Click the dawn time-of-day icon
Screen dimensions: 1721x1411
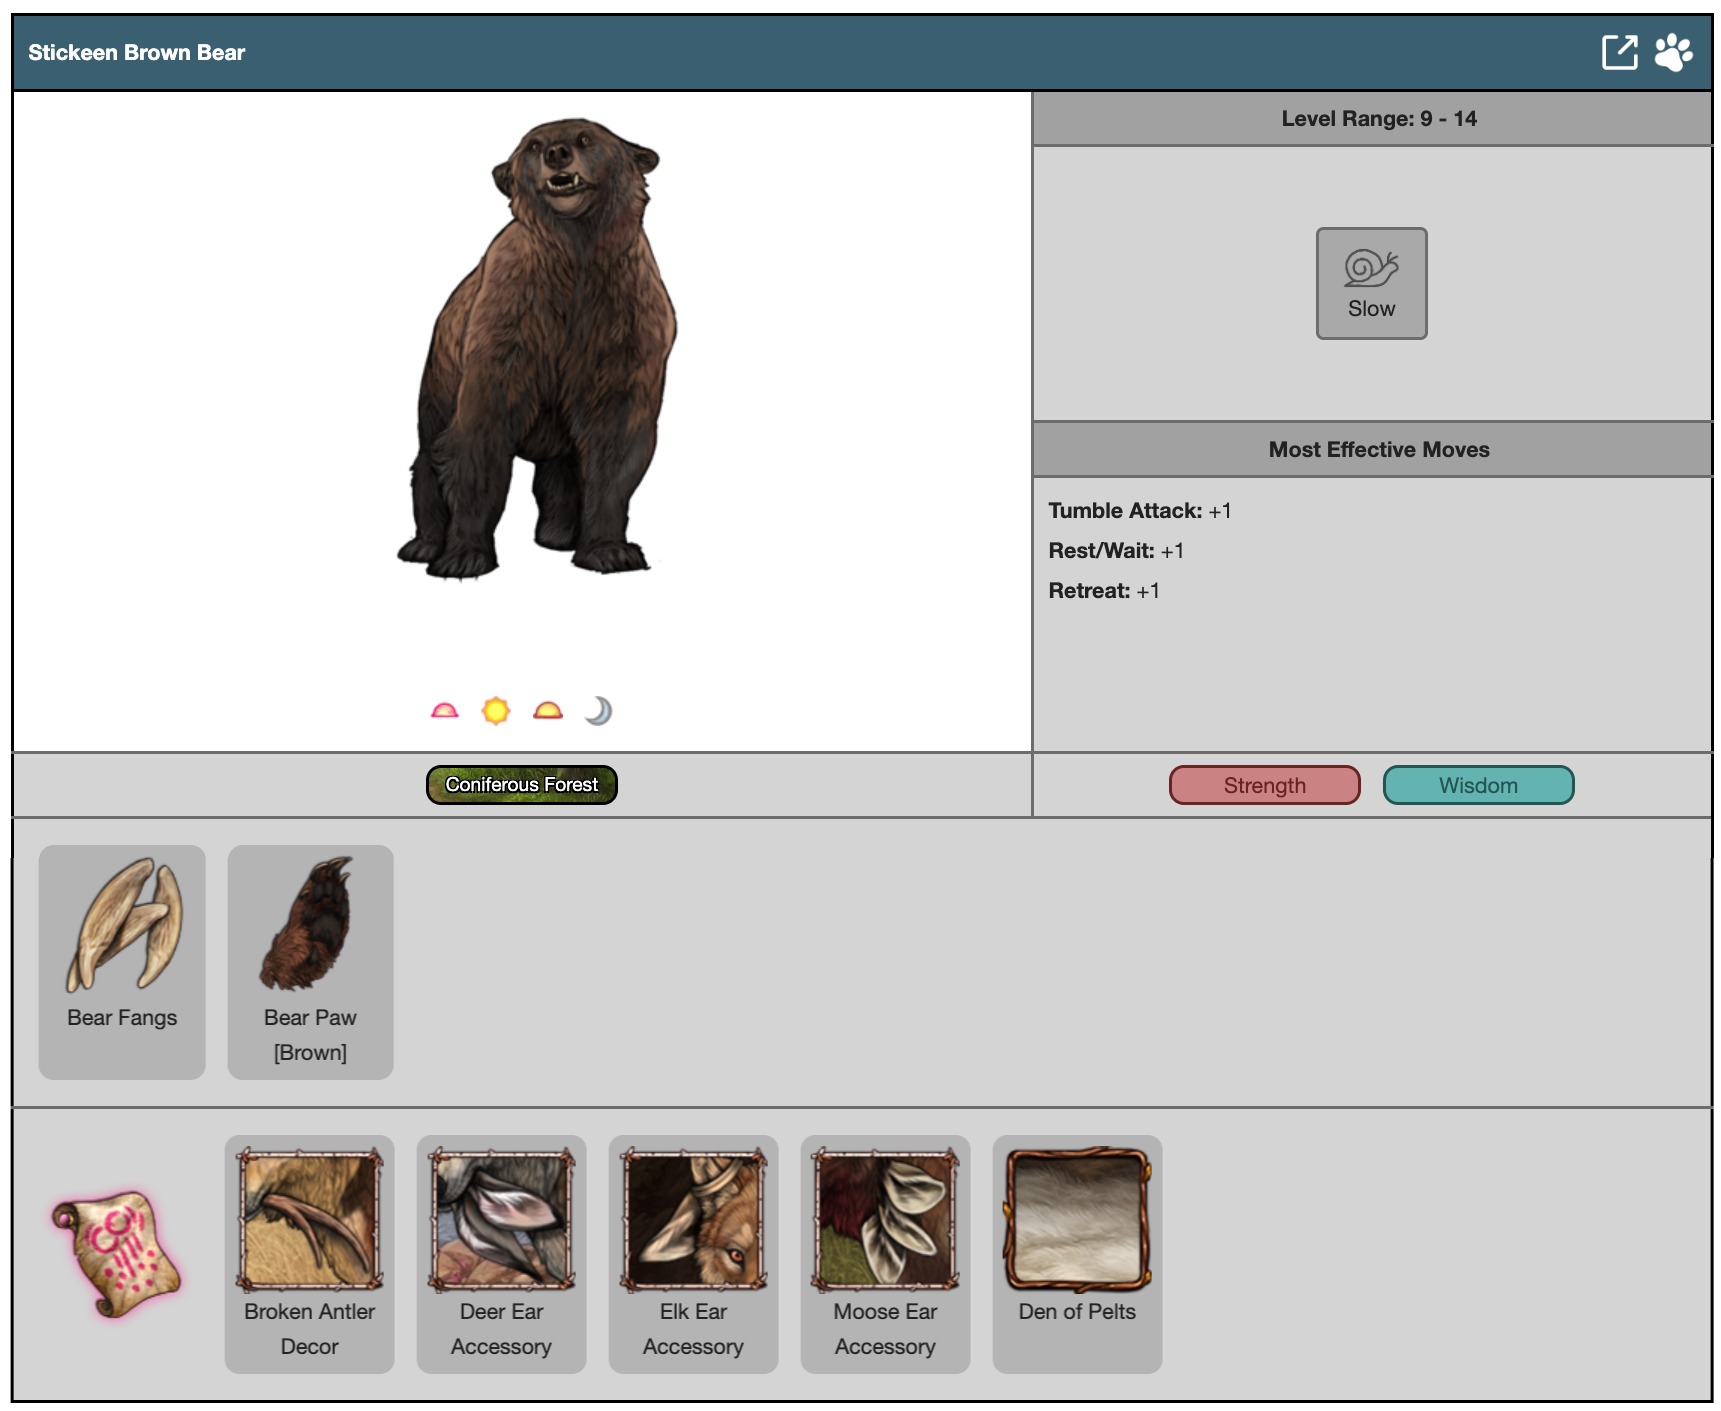point(444,711)
